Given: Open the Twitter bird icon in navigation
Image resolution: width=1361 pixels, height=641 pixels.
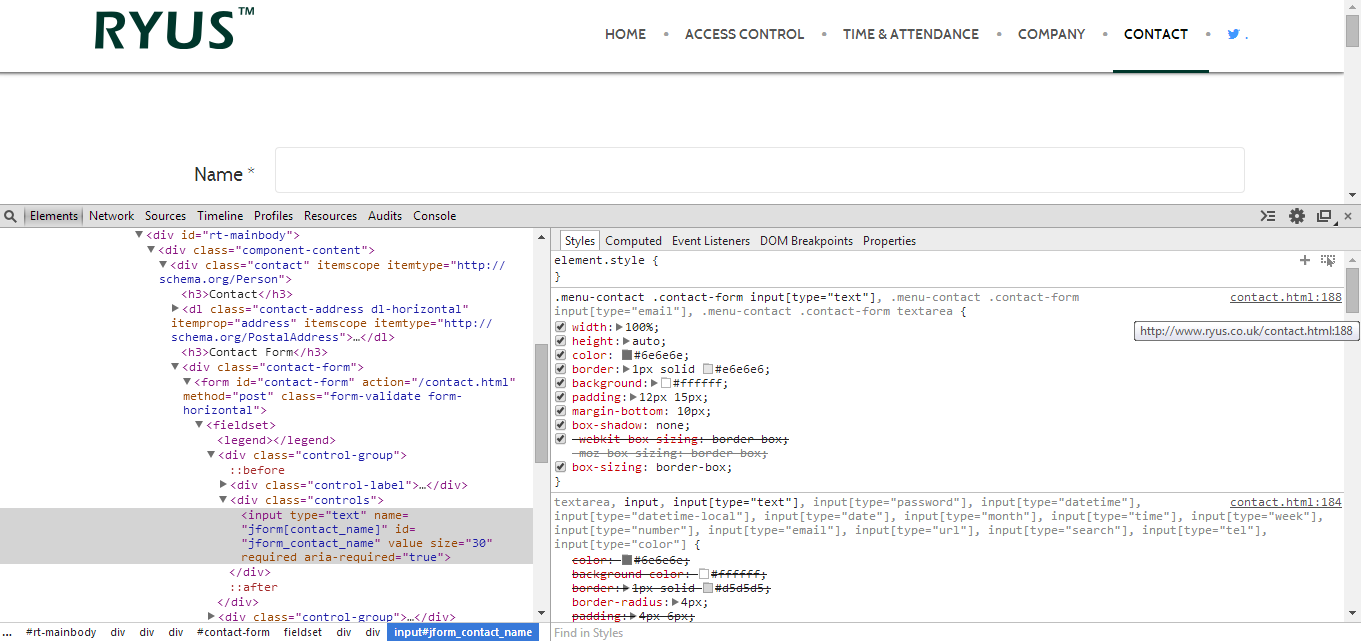Looking at the screenshot, I should (x=1234, y=34).
